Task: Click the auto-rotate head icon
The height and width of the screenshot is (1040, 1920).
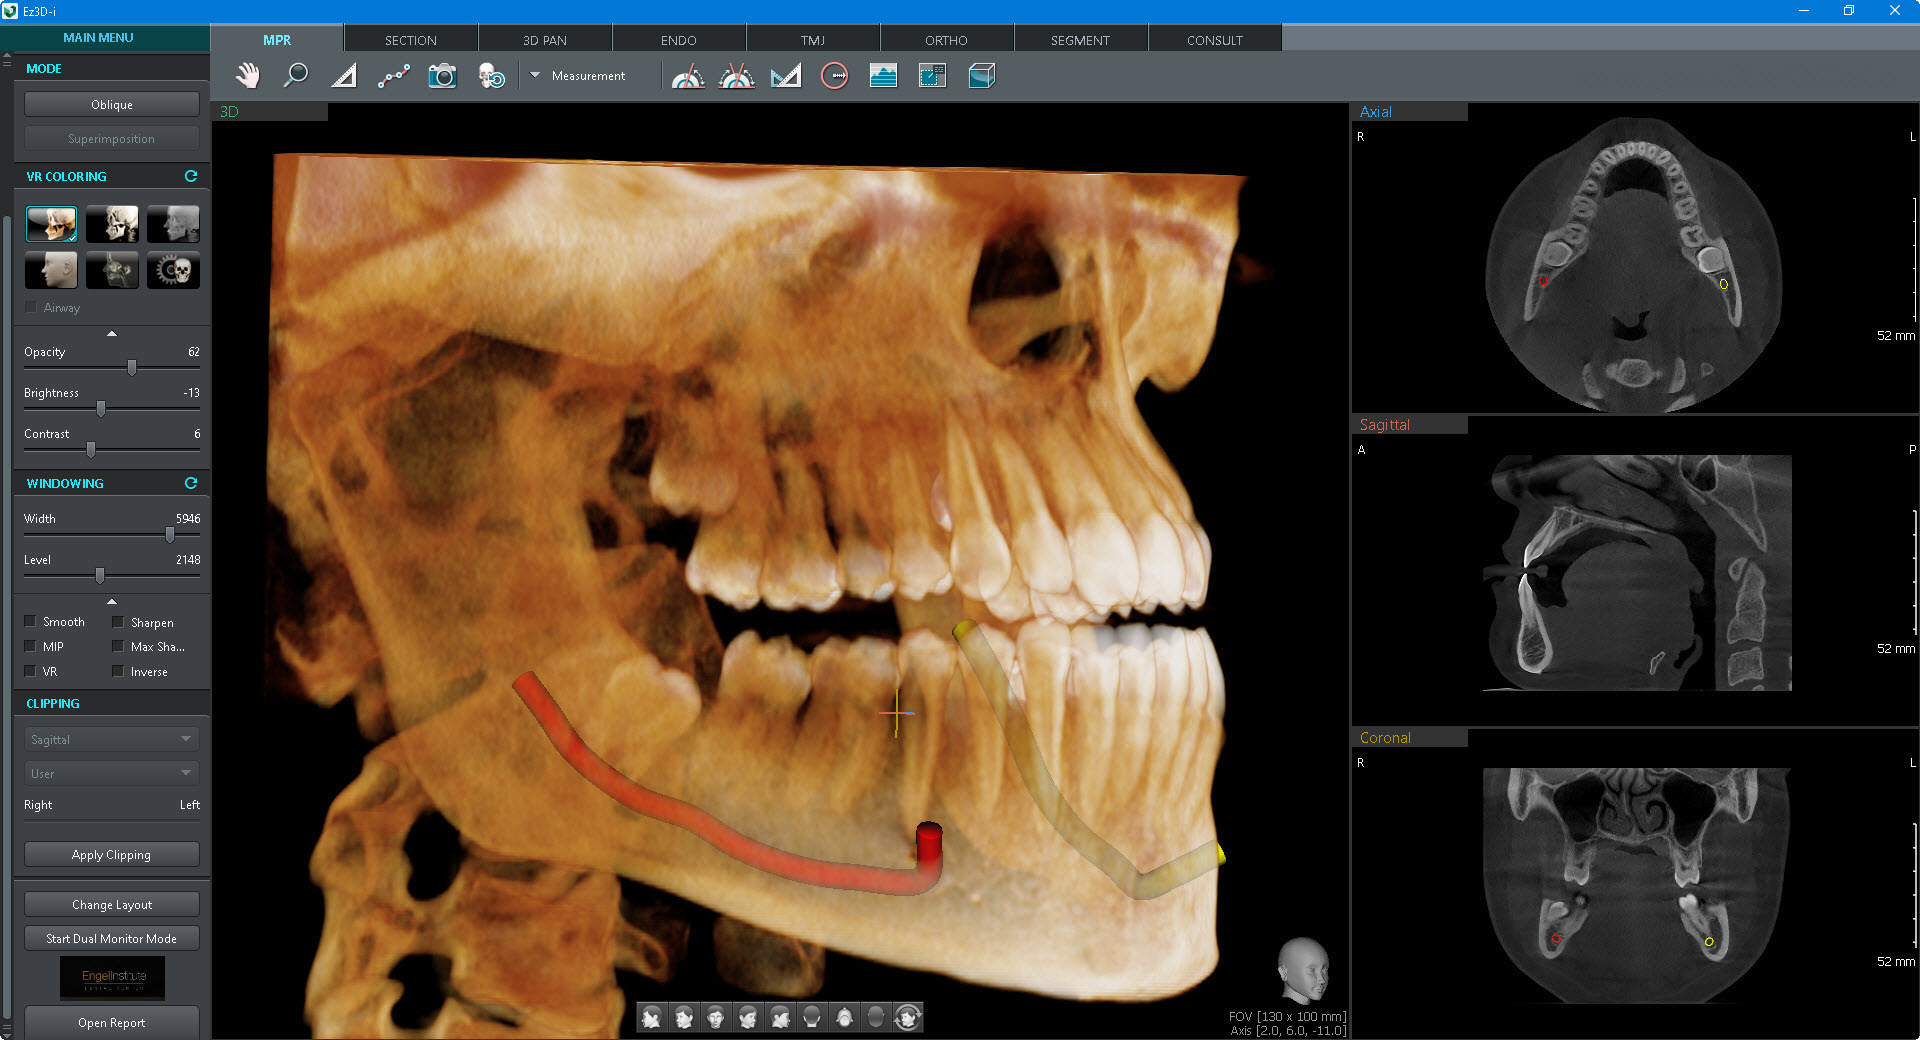Action: 908,1017
